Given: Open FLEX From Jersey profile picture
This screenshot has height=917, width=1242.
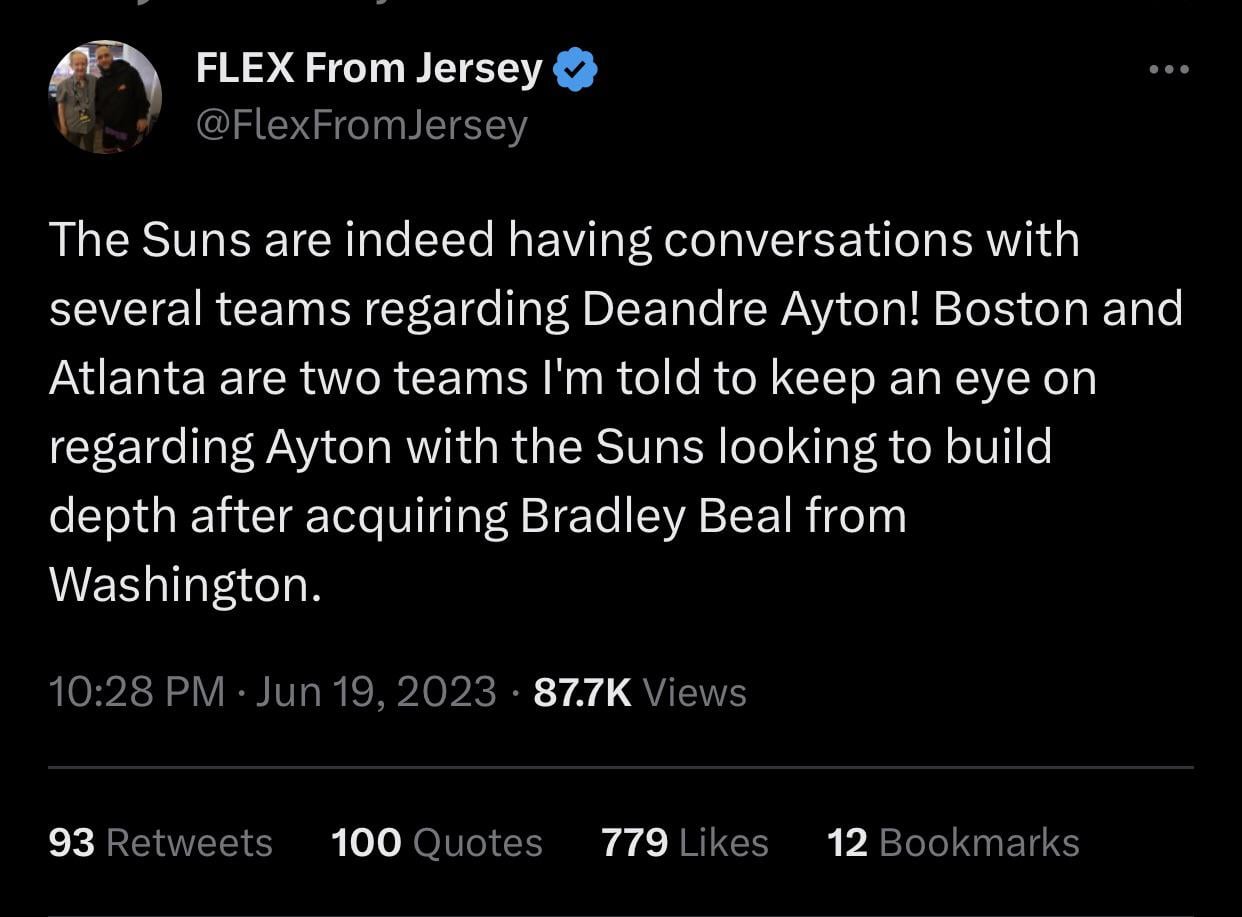Looking at the screenshot, I should (104, 97).
